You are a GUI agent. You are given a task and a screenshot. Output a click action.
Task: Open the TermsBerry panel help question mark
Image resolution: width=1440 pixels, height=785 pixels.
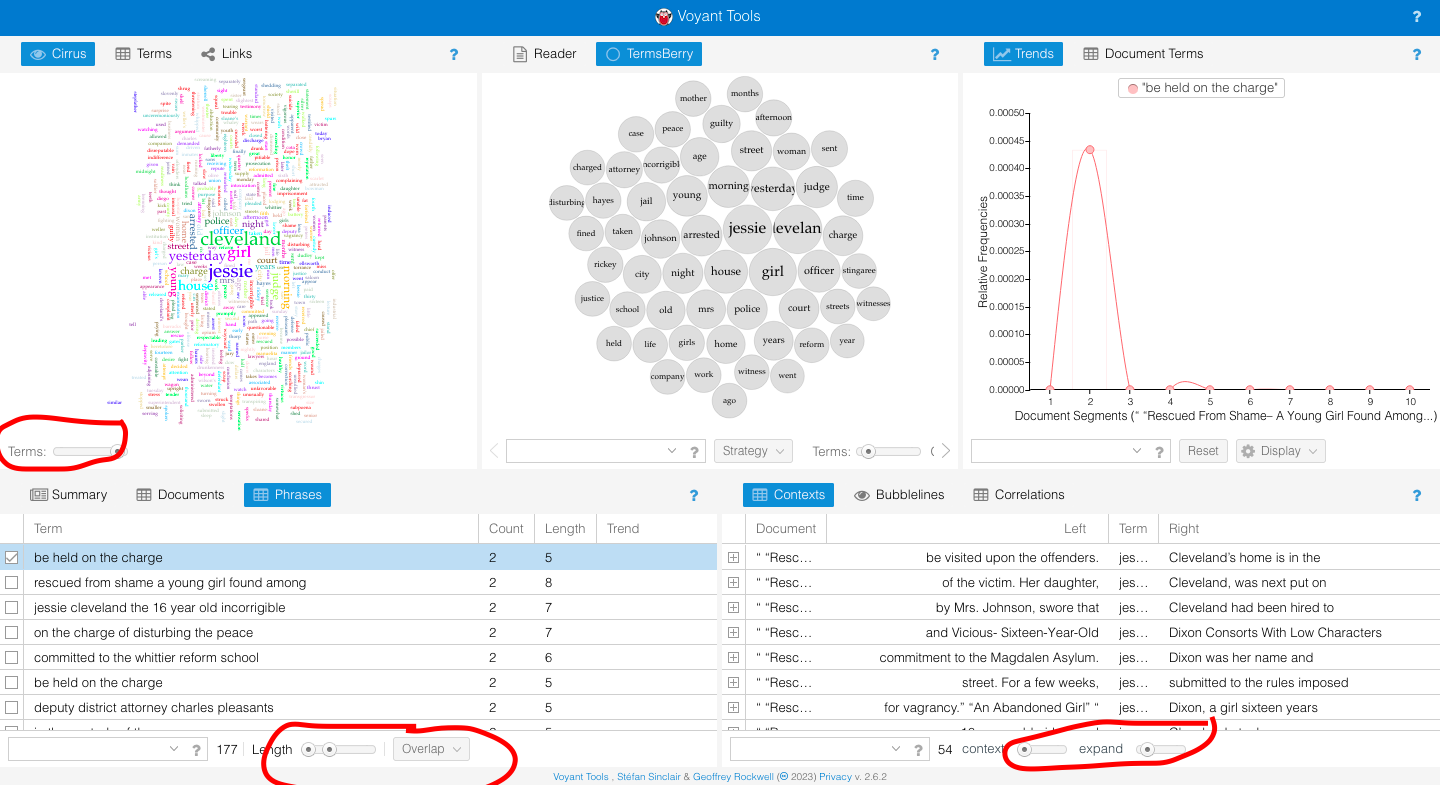935,55
